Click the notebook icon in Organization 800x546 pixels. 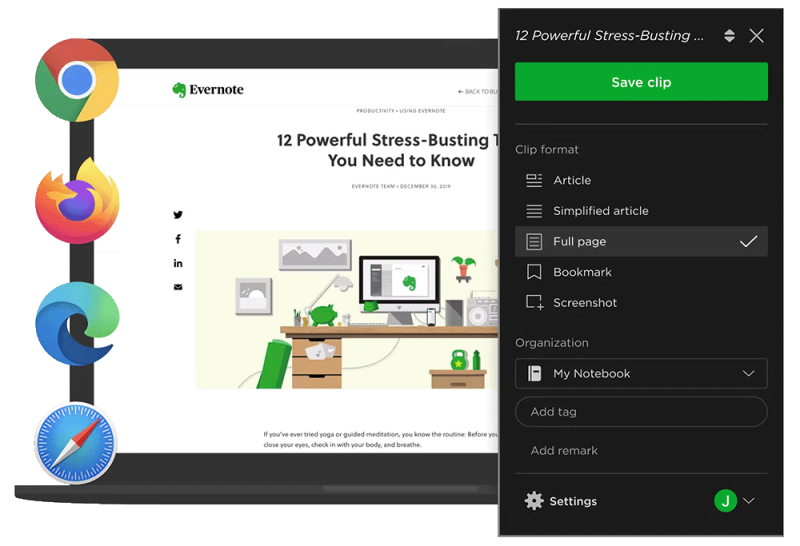point(534,374)
